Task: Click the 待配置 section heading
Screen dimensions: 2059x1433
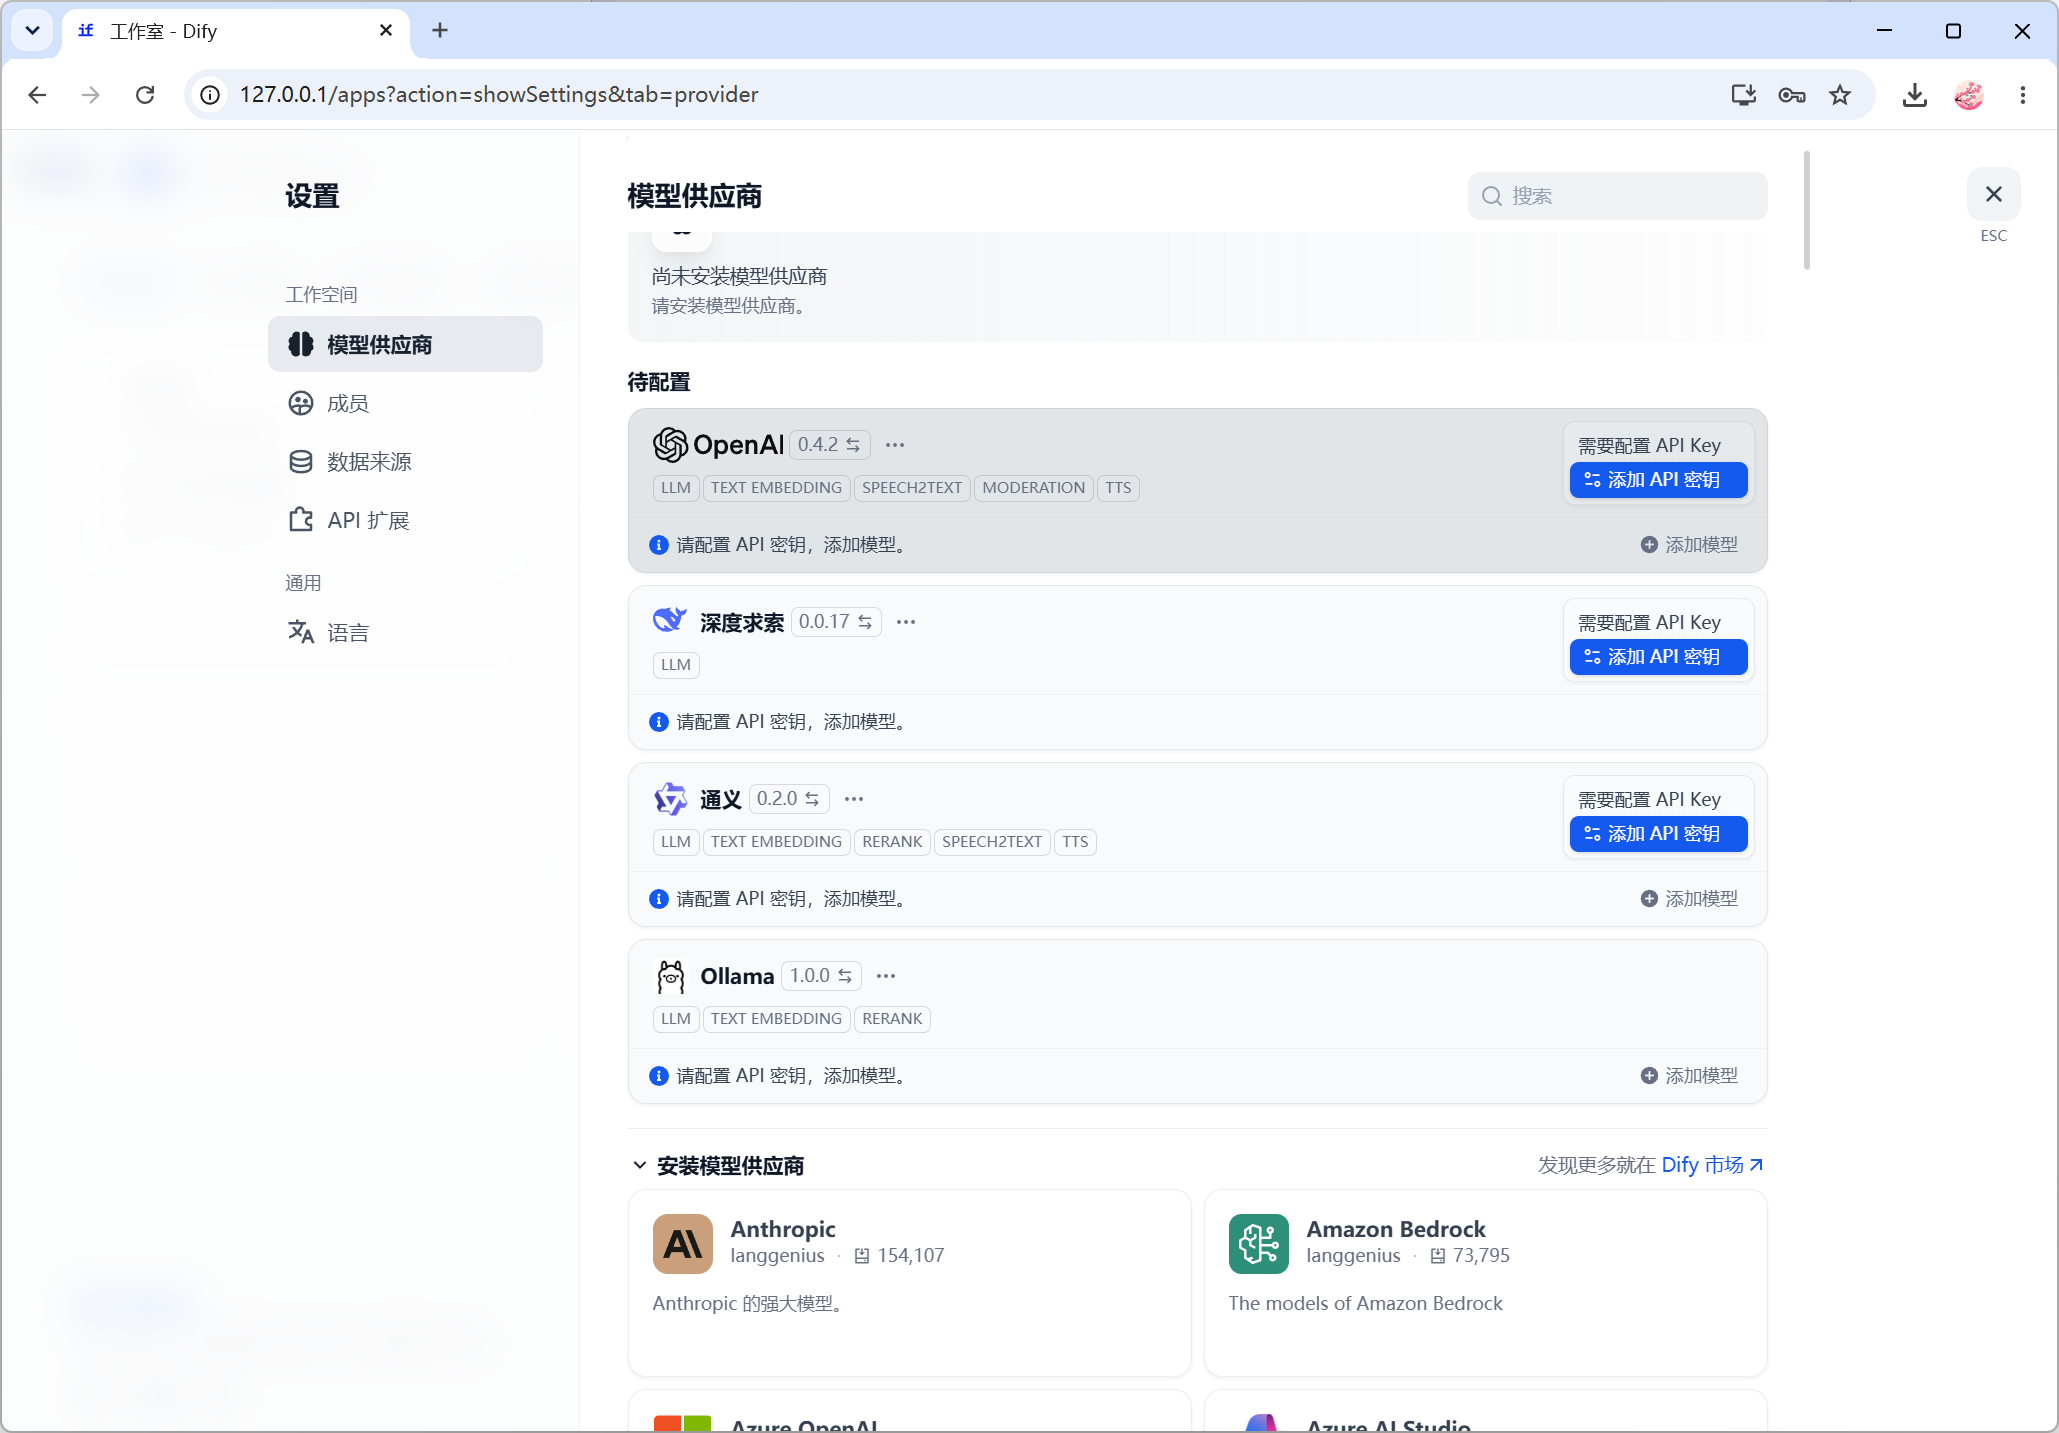Action: coord(659,382)
